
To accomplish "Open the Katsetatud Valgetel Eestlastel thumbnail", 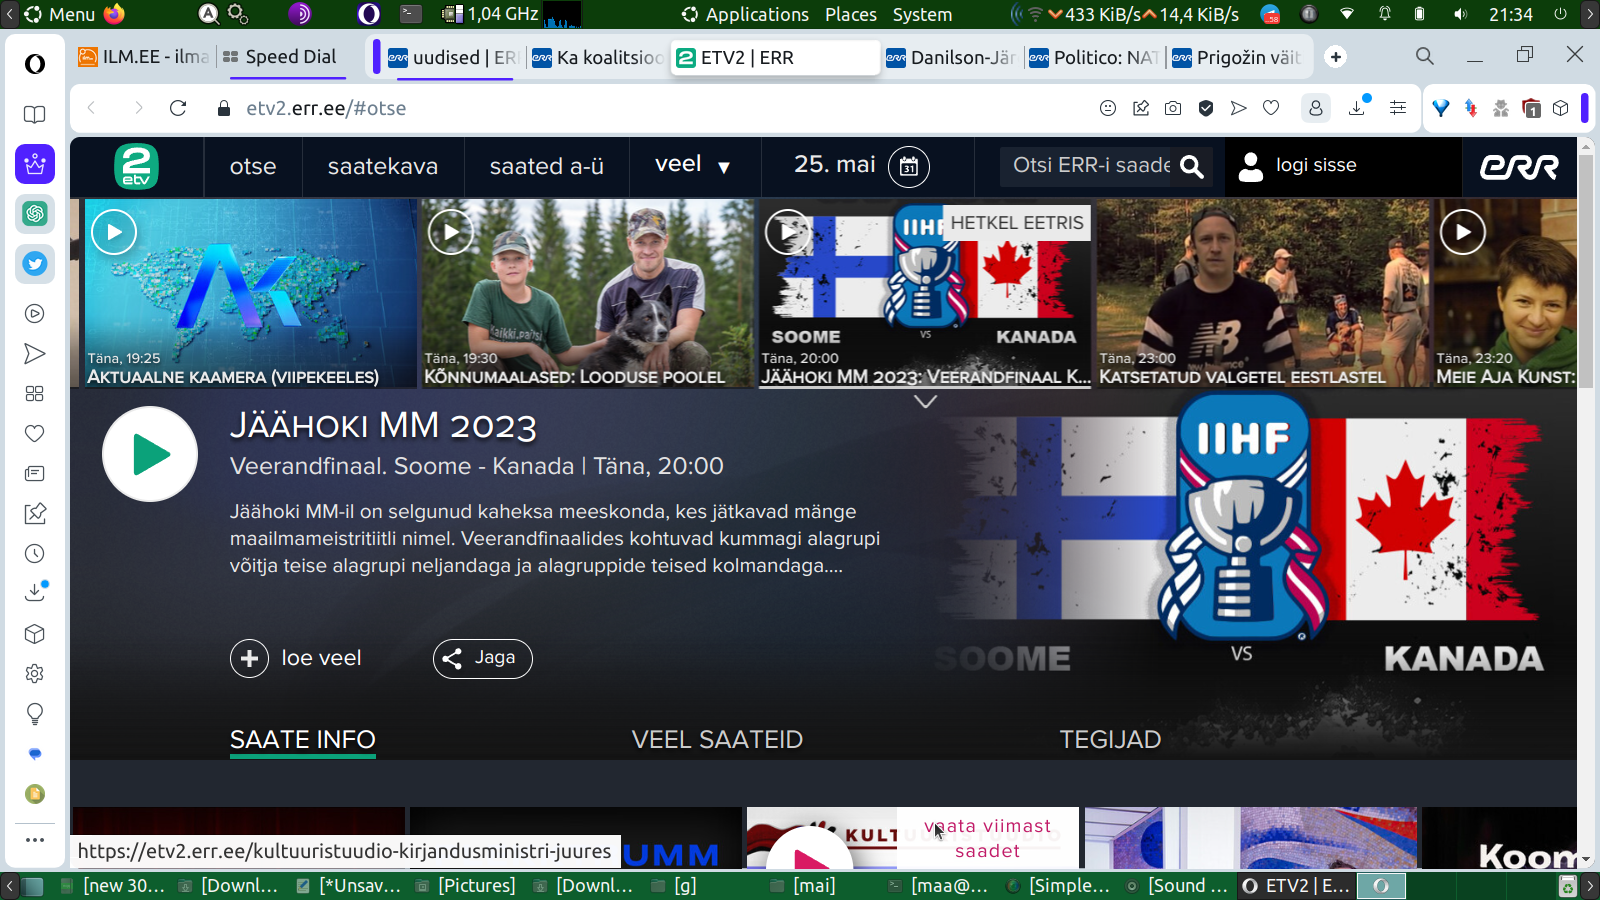I will (x=1263, y=292).
